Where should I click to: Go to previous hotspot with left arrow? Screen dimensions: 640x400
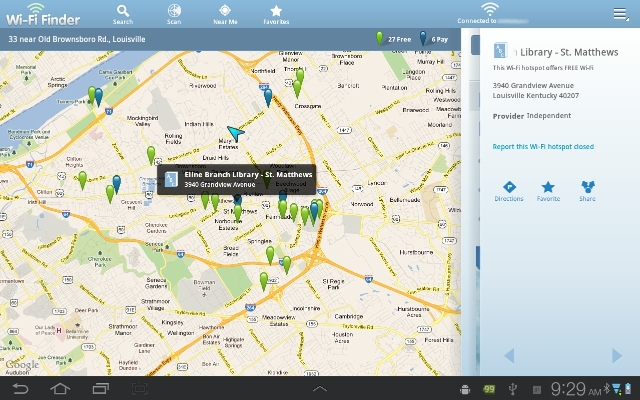click(x=509, y=356)
